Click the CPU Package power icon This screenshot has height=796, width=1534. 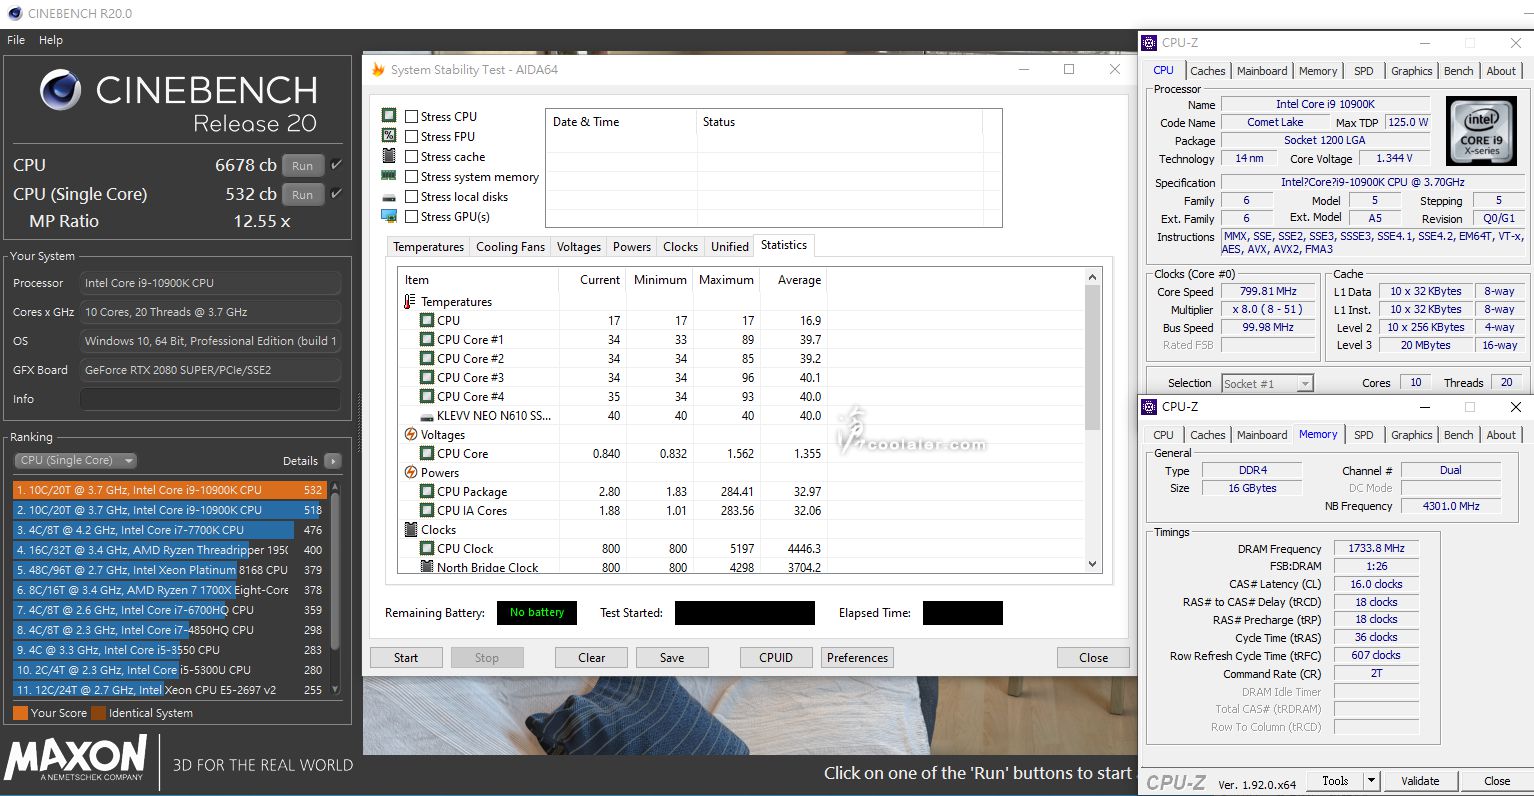pos(427,492)
